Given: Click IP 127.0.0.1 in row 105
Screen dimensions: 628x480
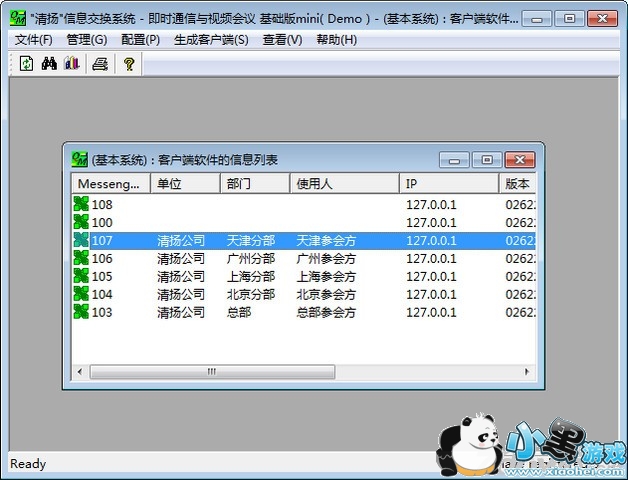Looking at the screenshot, I should click(431, 276).
